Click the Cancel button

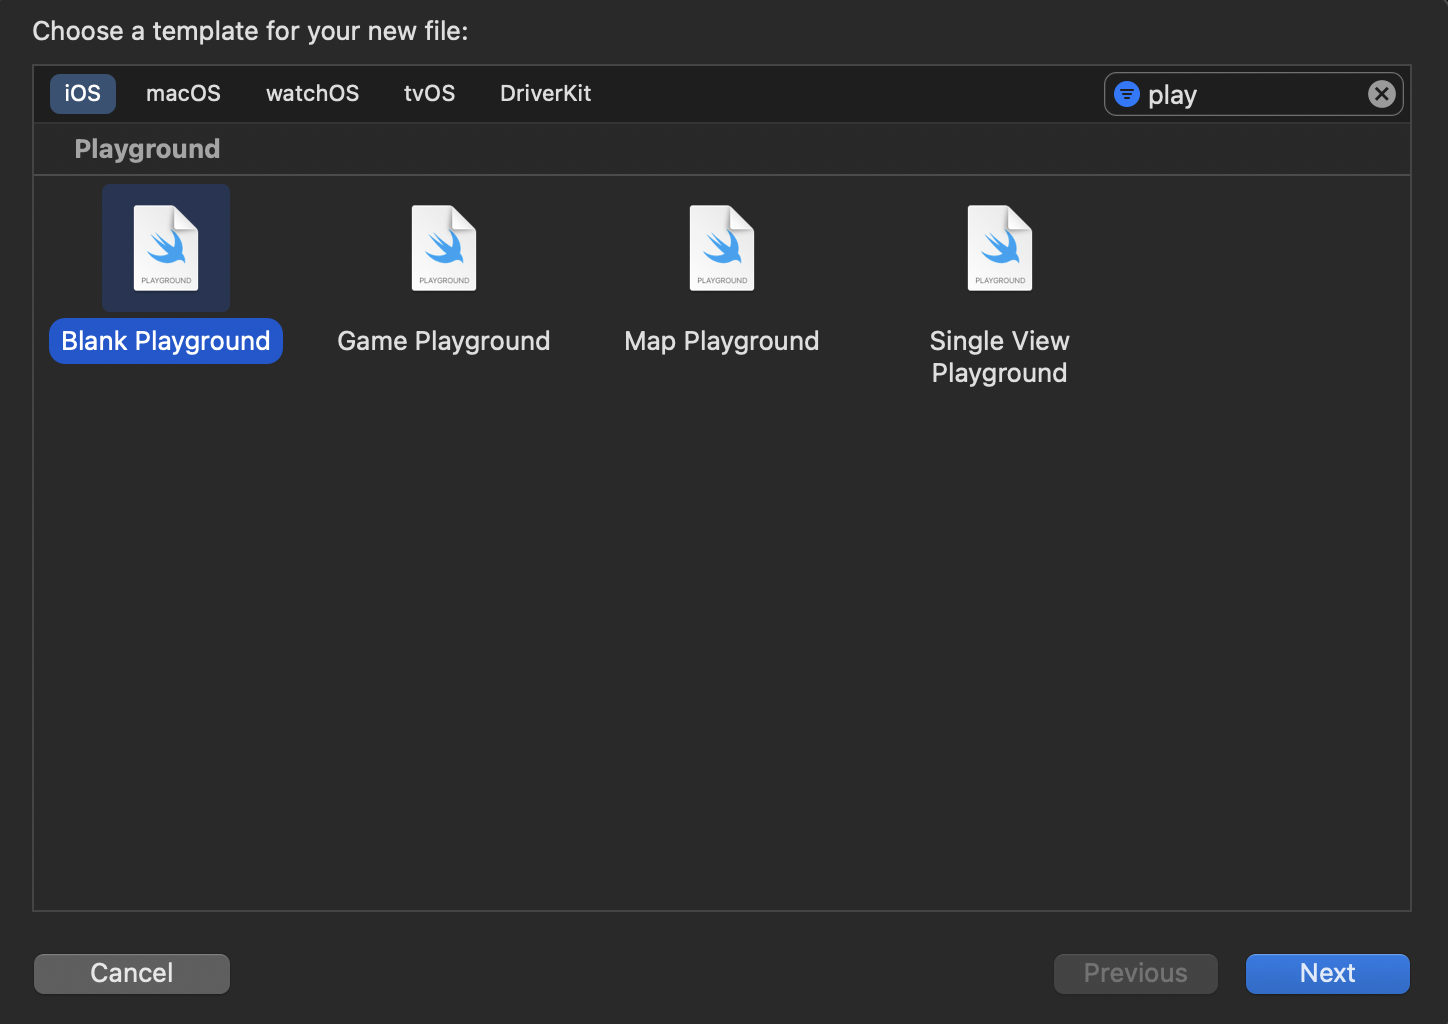132,973
